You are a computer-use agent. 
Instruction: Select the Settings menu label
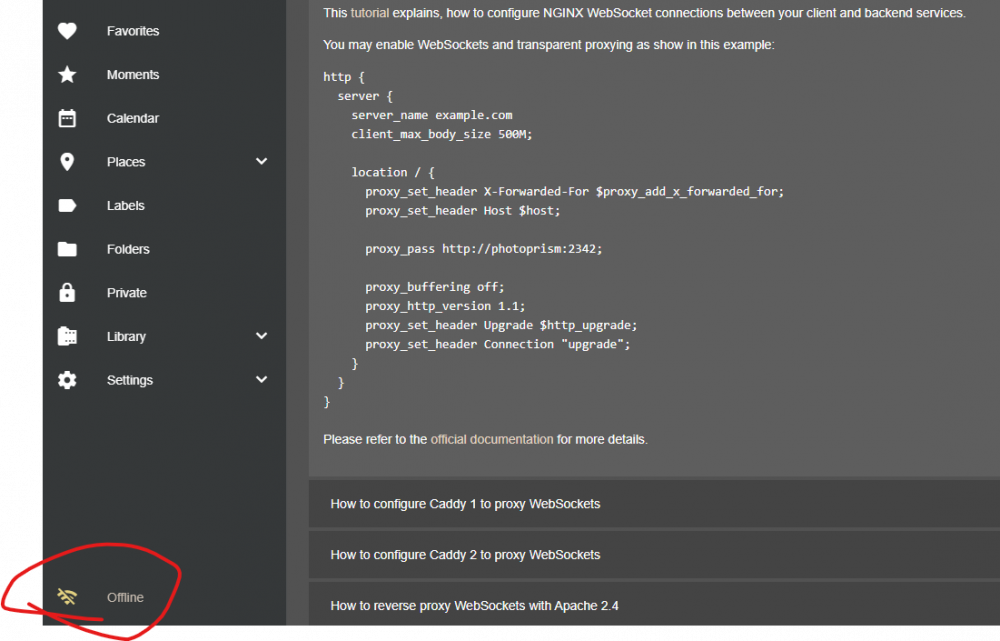[x=130, y=380]
